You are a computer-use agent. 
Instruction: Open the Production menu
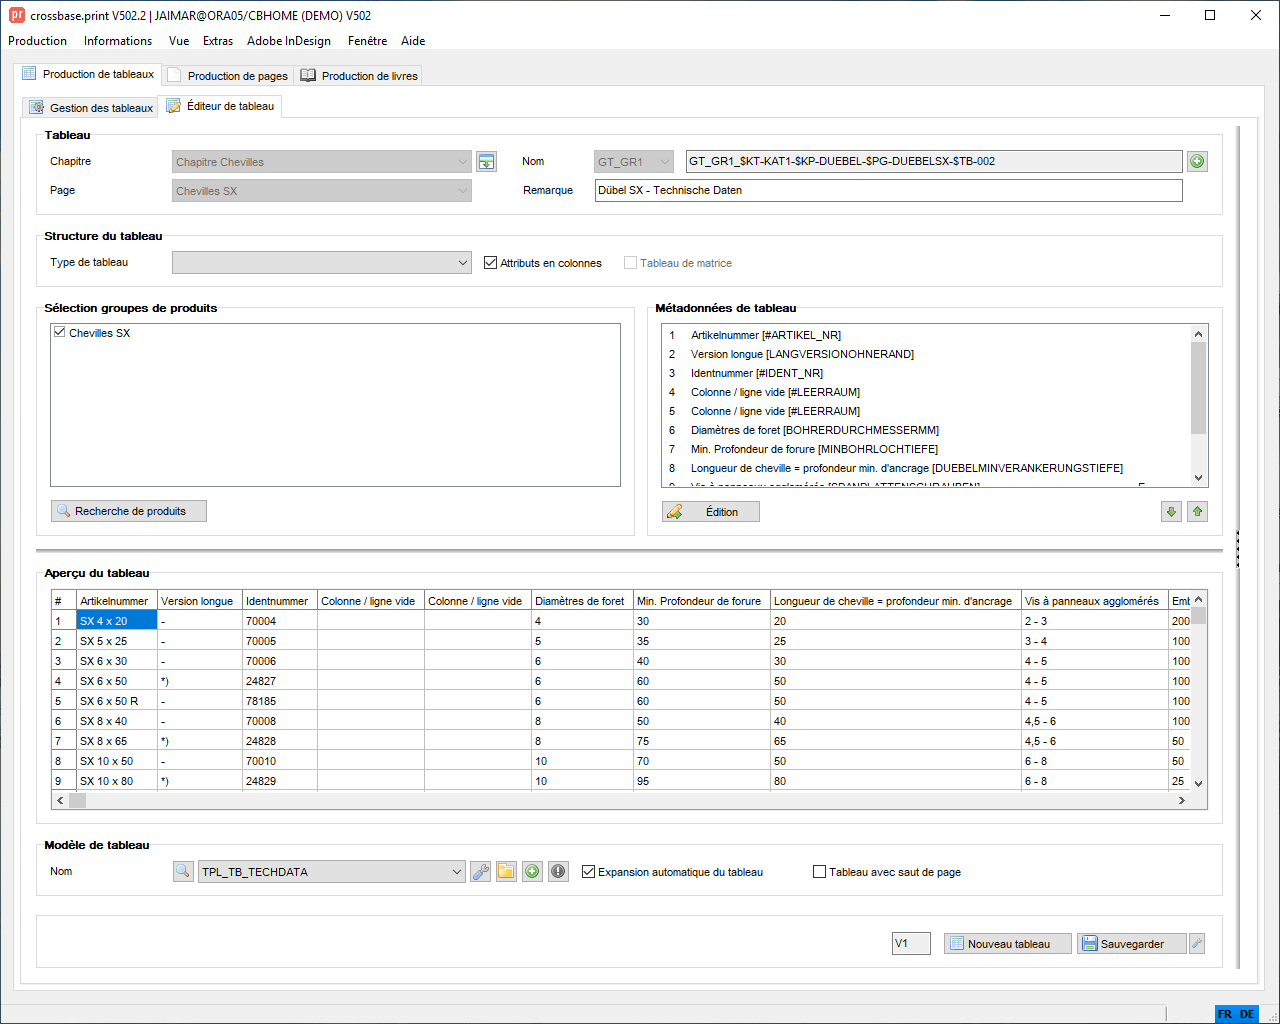tap(37, 41)
